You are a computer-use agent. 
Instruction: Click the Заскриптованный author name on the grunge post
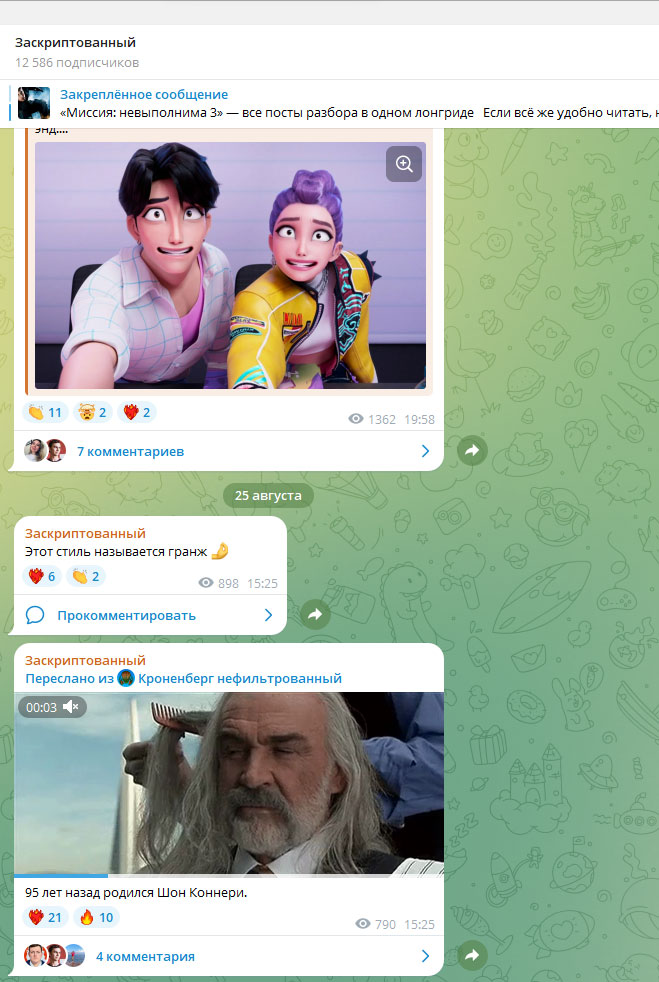click(x=85, y=533)
